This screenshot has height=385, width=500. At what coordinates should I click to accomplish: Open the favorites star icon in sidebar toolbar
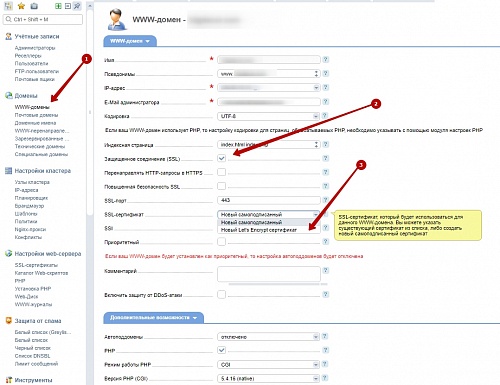(21, 6)
